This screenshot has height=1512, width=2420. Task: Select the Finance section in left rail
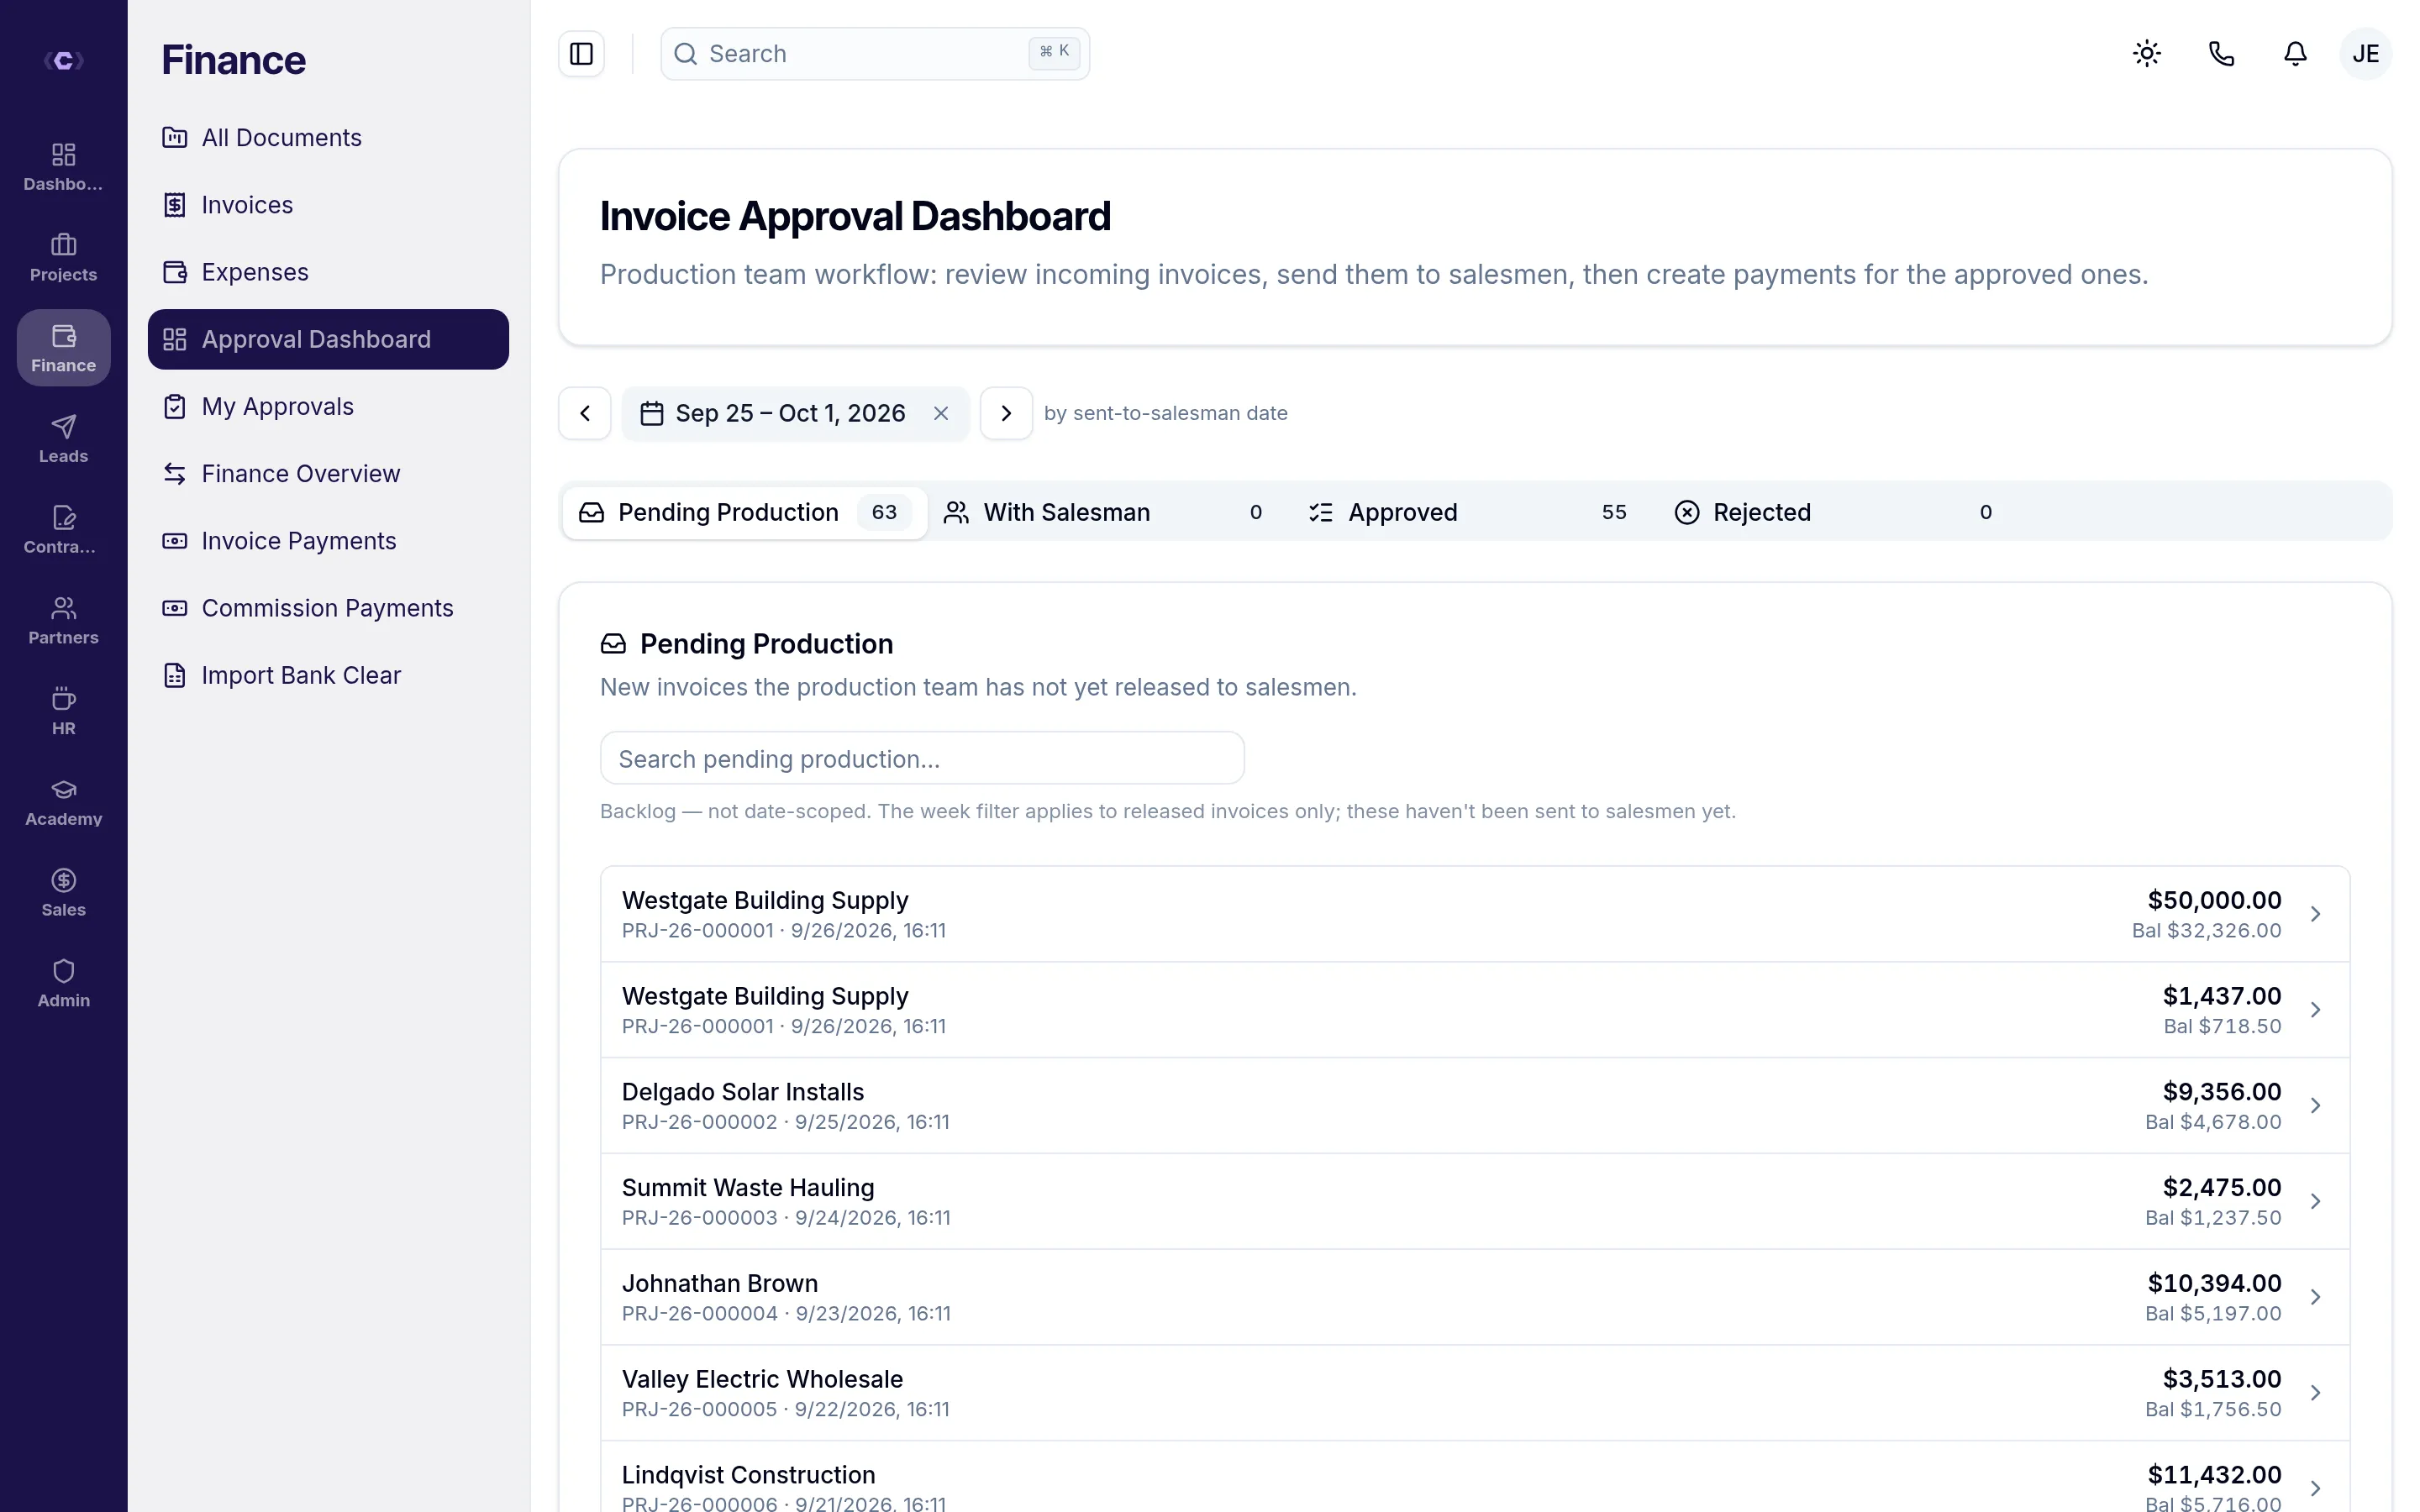63,348
